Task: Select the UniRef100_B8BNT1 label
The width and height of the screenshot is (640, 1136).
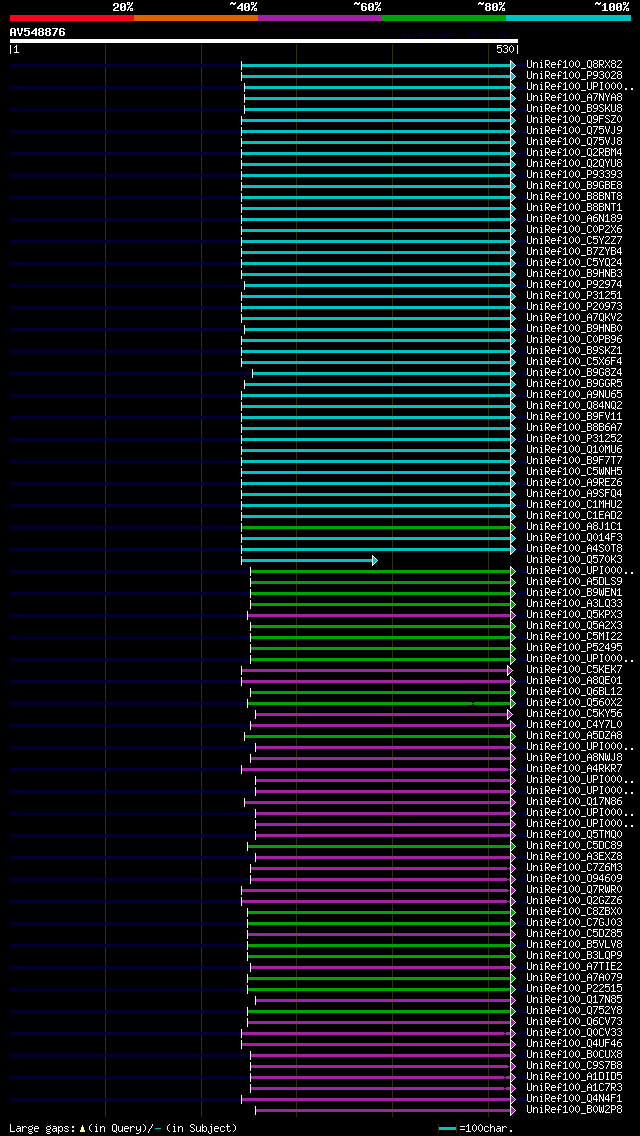Action: pyautogui.click(x=574, y=207)
